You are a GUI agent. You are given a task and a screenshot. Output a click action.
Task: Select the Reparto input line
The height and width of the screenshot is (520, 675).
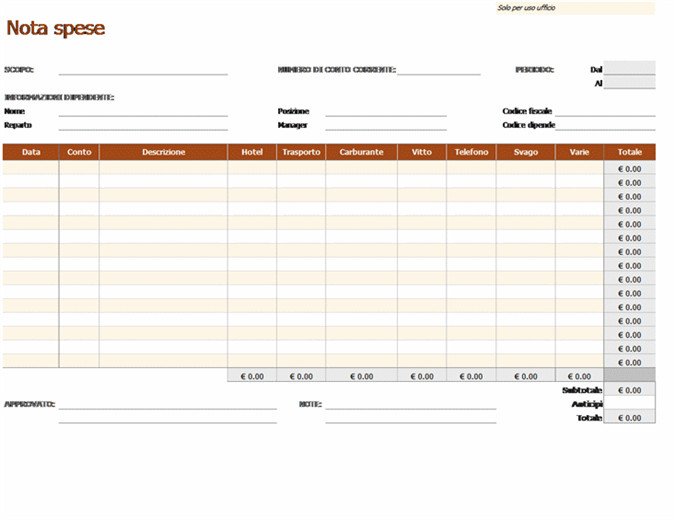click(x=143, y=125)
